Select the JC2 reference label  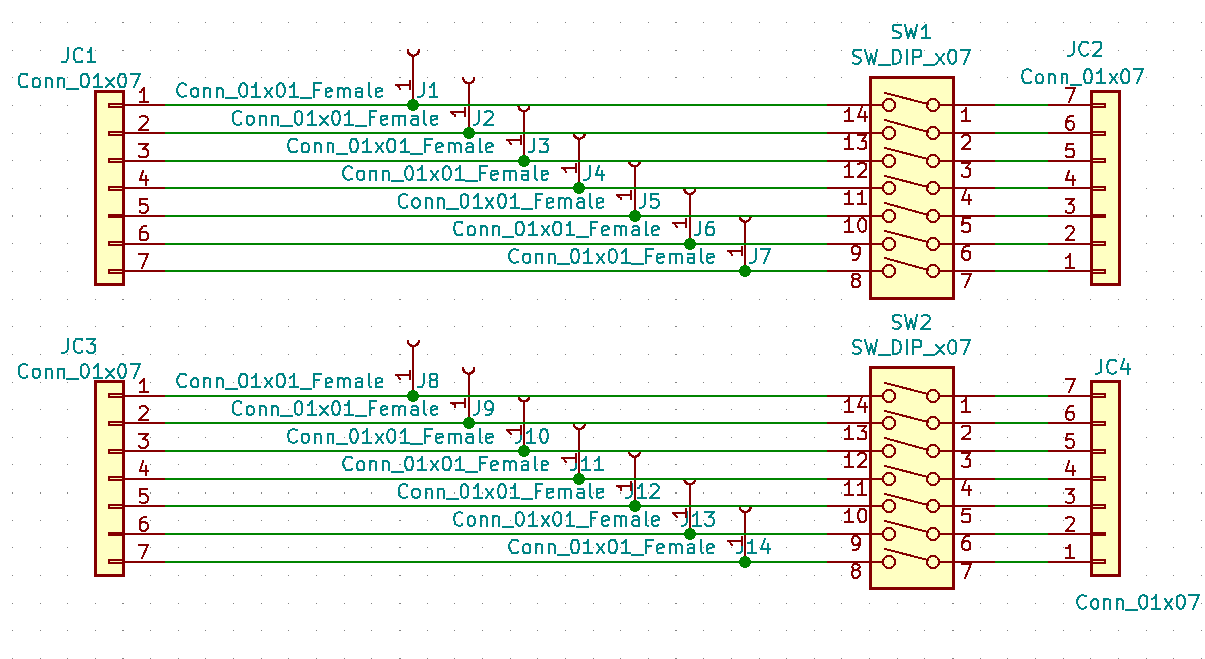coord(1085,50)
